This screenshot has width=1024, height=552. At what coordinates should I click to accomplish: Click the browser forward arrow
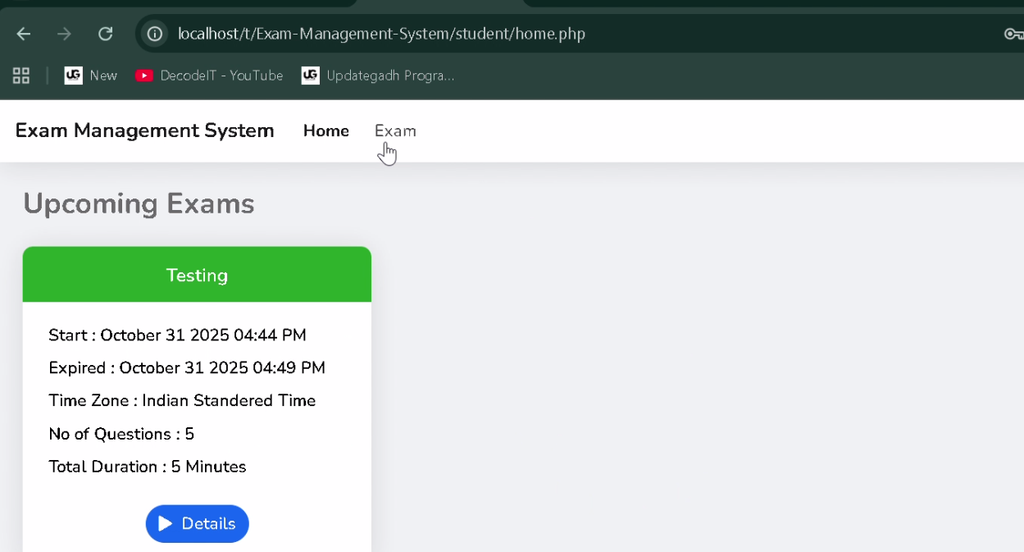point(64,34)
